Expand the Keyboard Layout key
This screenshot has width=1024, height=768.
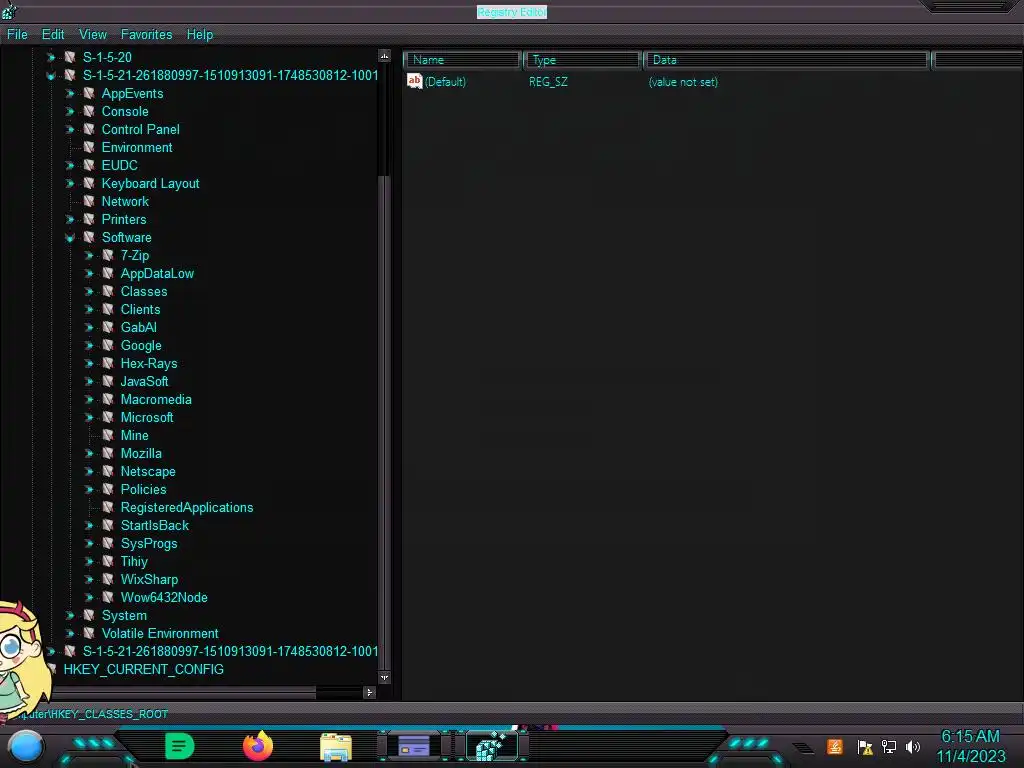point(70,184)
